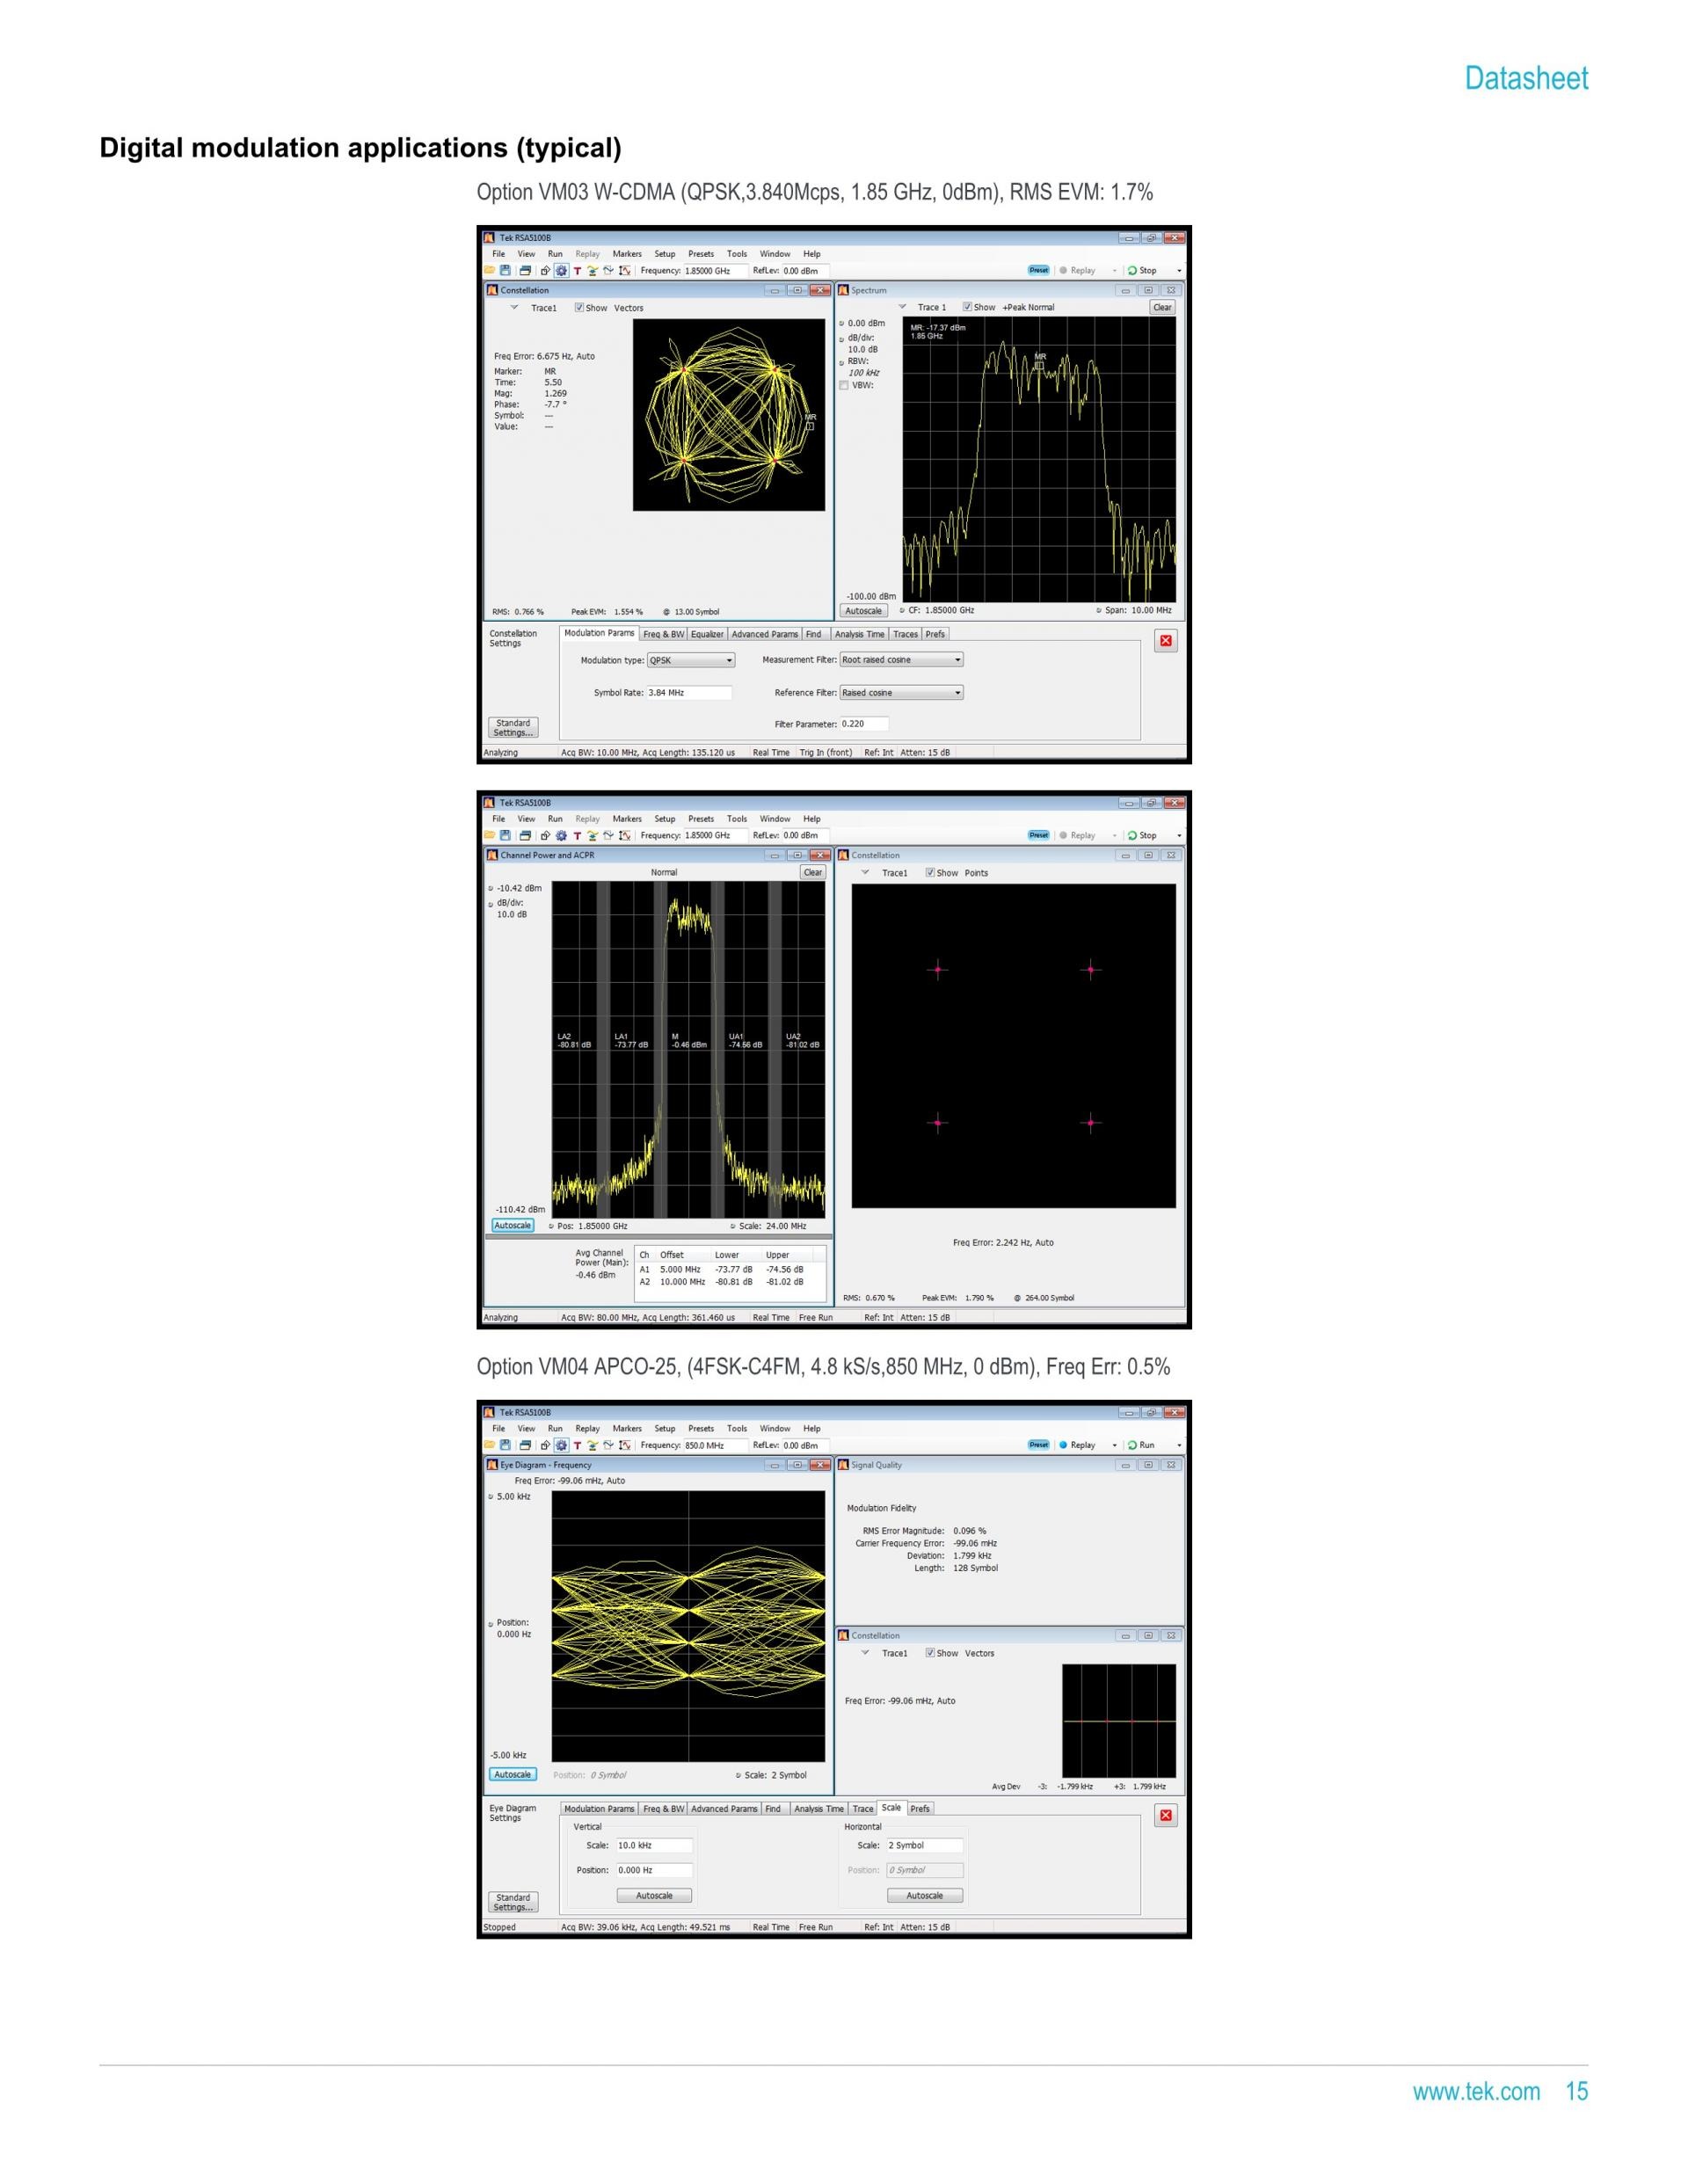Uncheck Show checkbox in the Spectrum panel
This screenshot has width=1688, height=2184.
967,307
